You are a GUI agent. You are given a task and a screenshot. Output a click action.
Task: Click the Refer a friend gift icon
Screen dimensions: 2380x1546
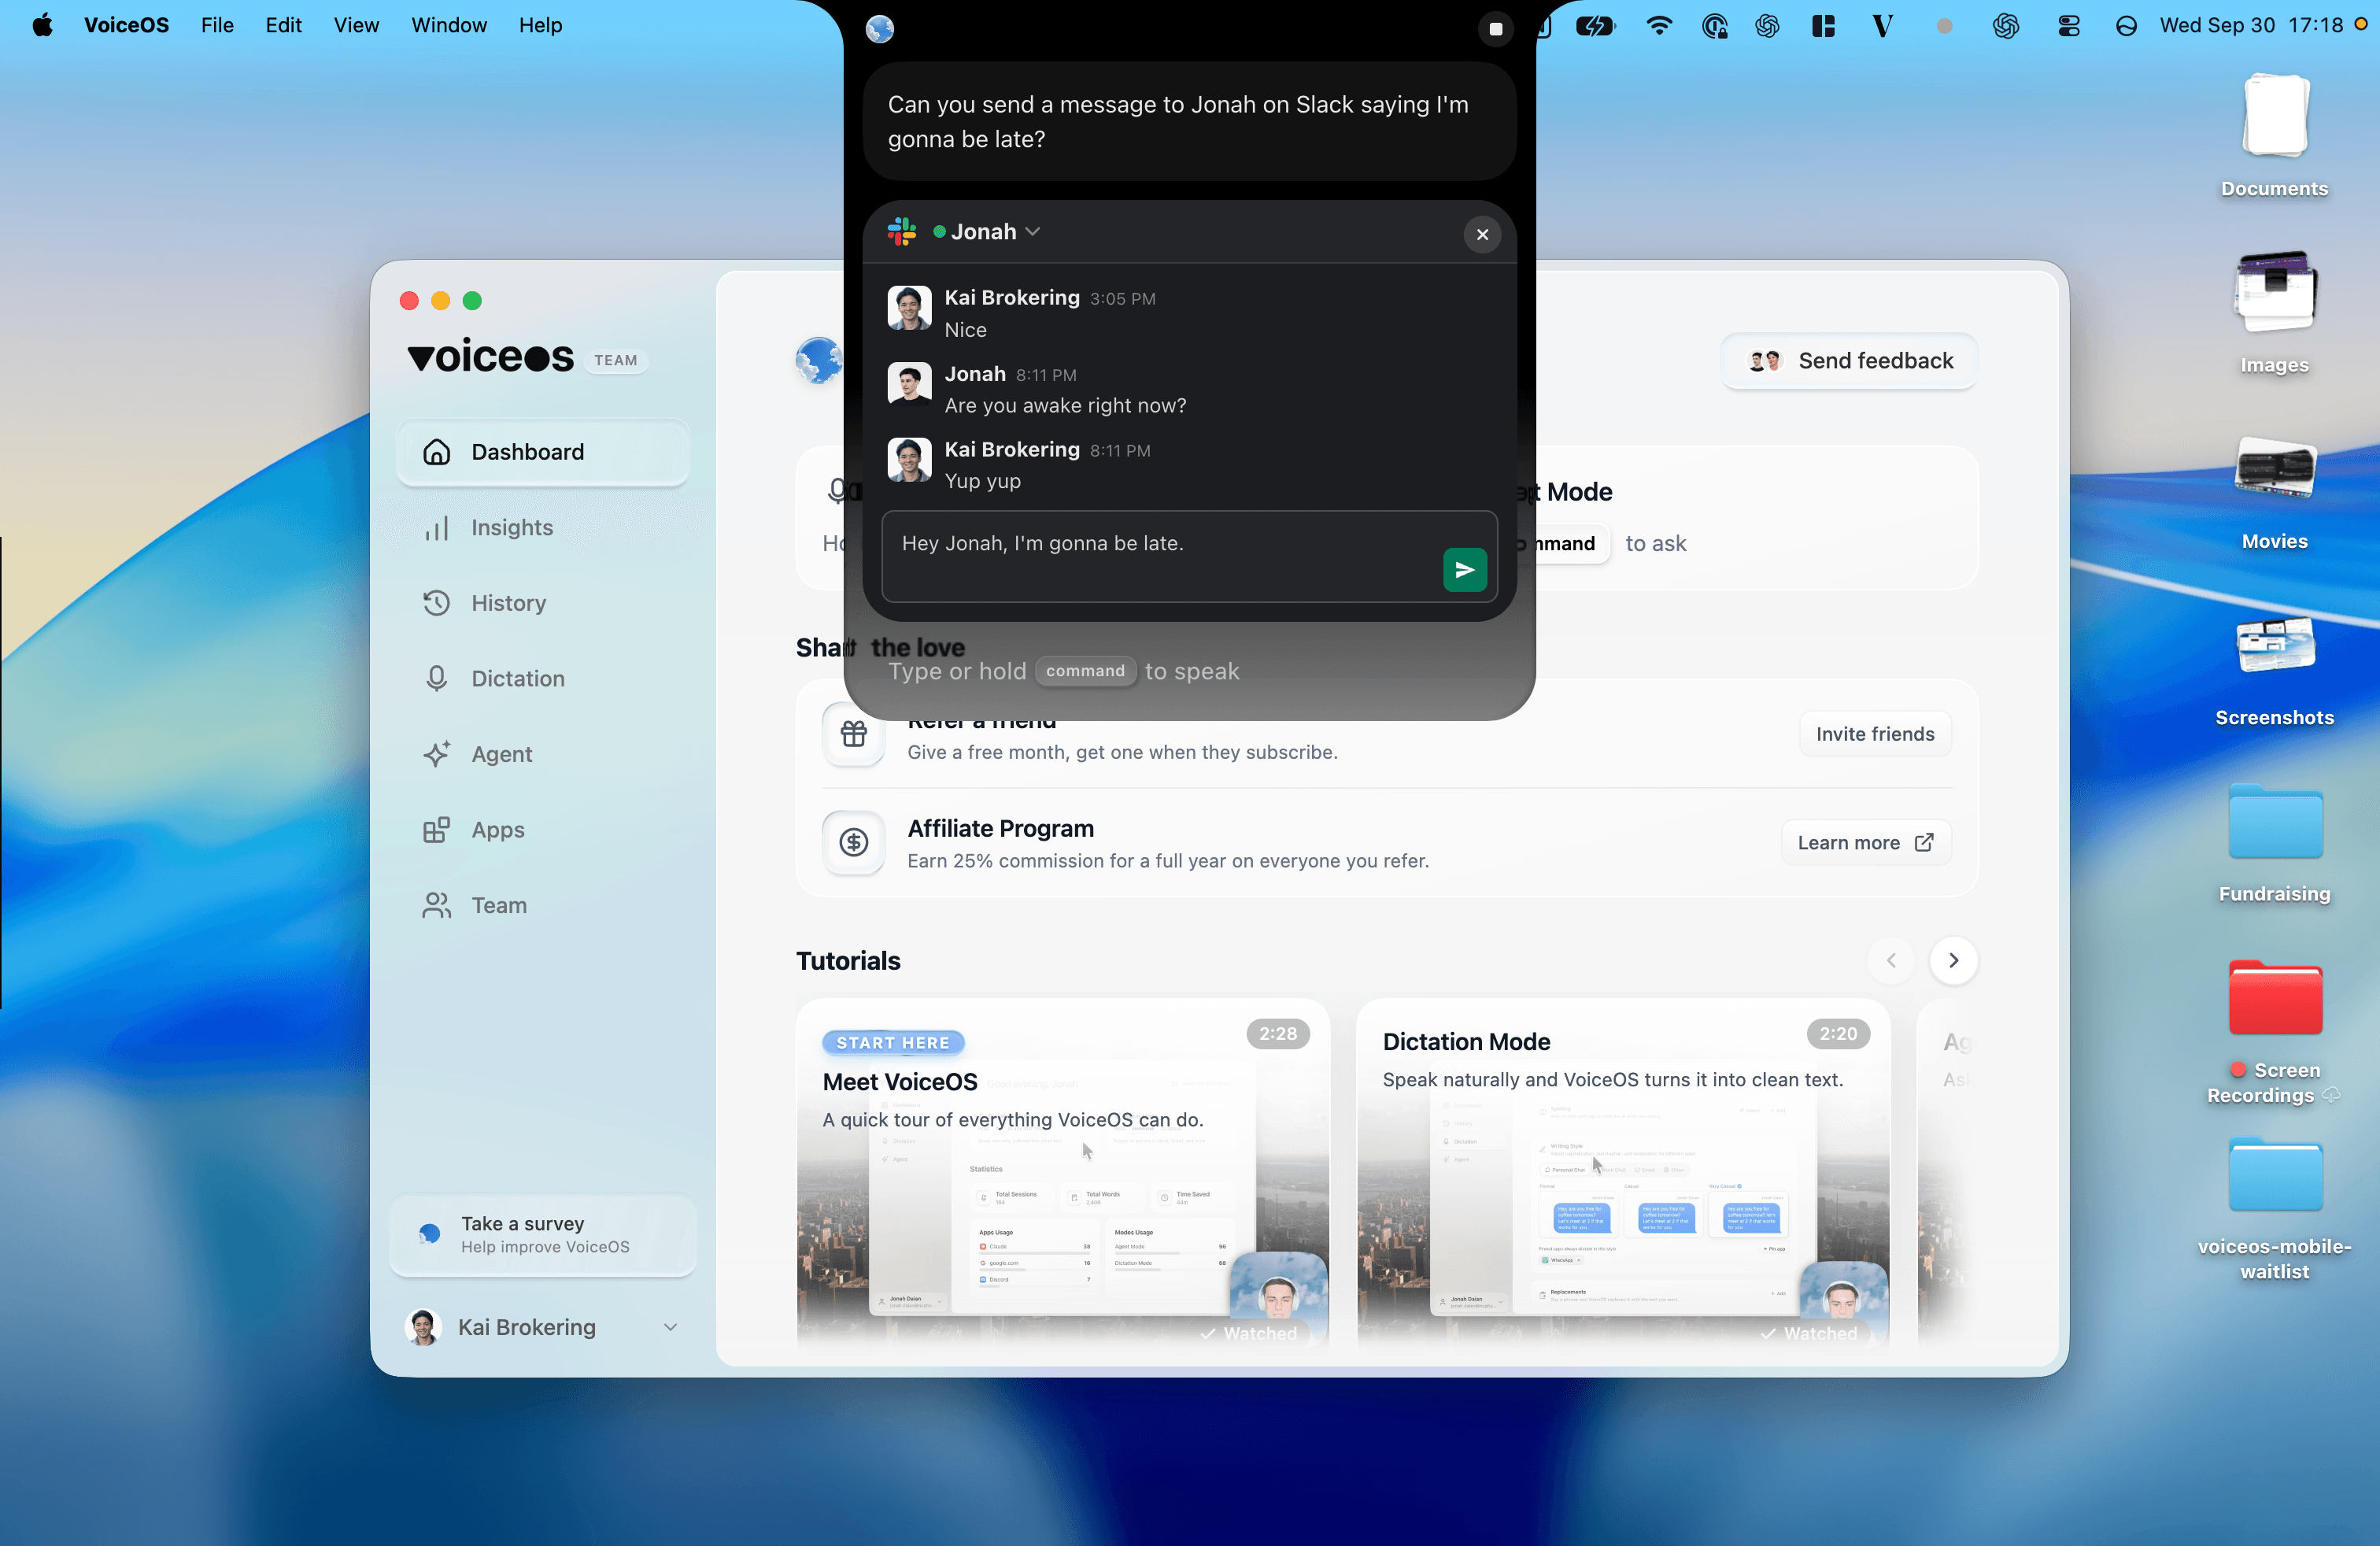[853, 733]
